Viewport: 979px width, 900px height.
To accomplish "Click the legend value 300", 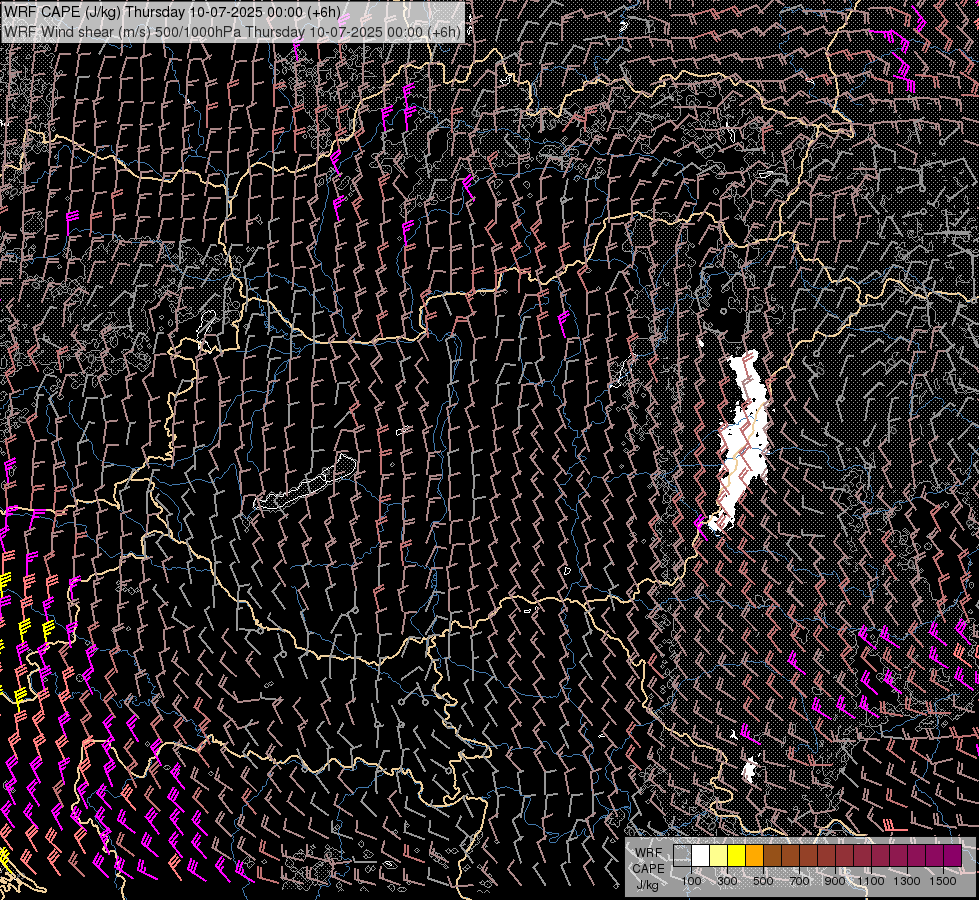I will pos(727,881).
